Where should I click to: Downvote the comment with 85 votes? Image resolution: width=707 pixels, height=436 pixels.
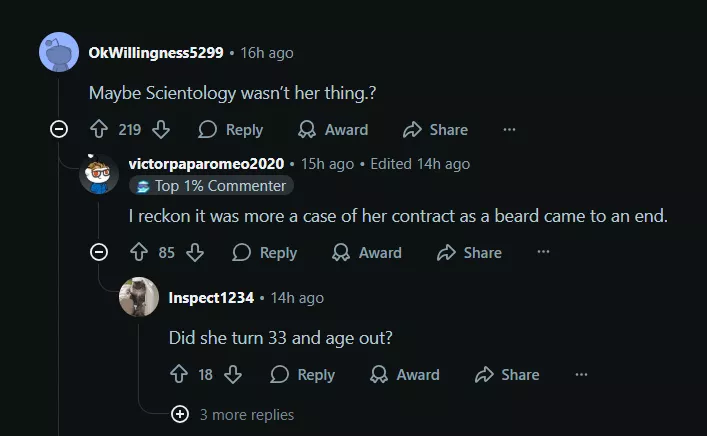[195, 252]
